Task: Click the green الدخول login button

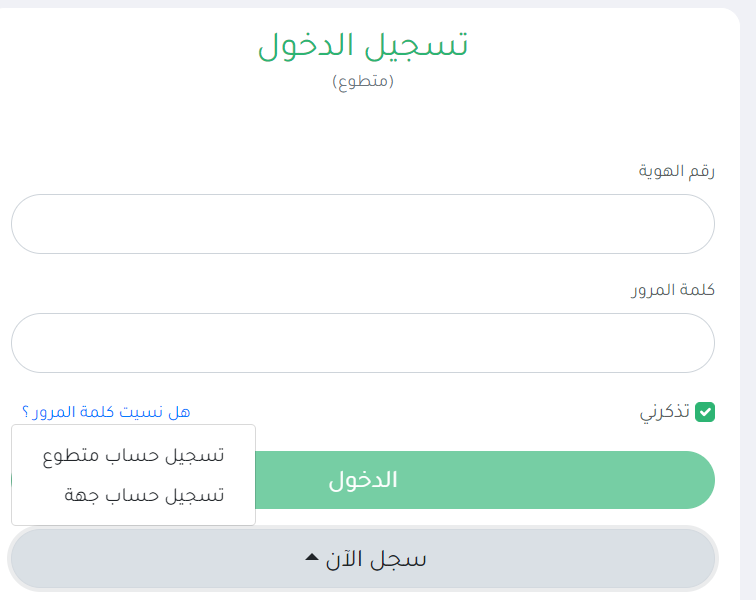Action: pyautogui.click(x=485, y=480)
